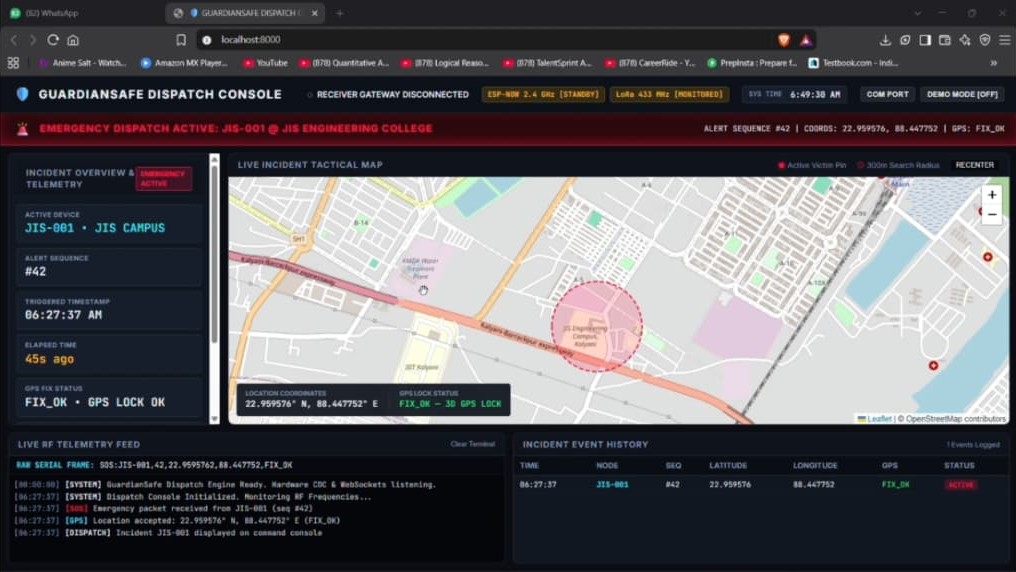Open the YouTube bookmark
The image size is (1016, 572).
266,63
